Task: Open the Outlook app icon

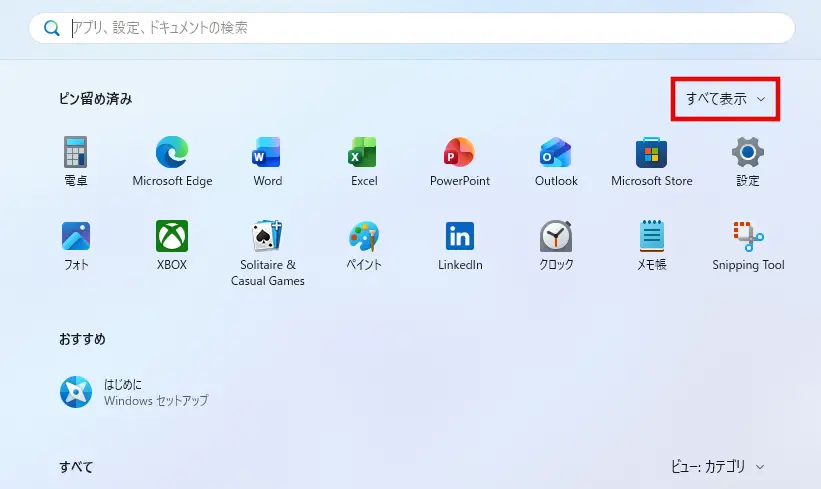Action: point(556,152)
